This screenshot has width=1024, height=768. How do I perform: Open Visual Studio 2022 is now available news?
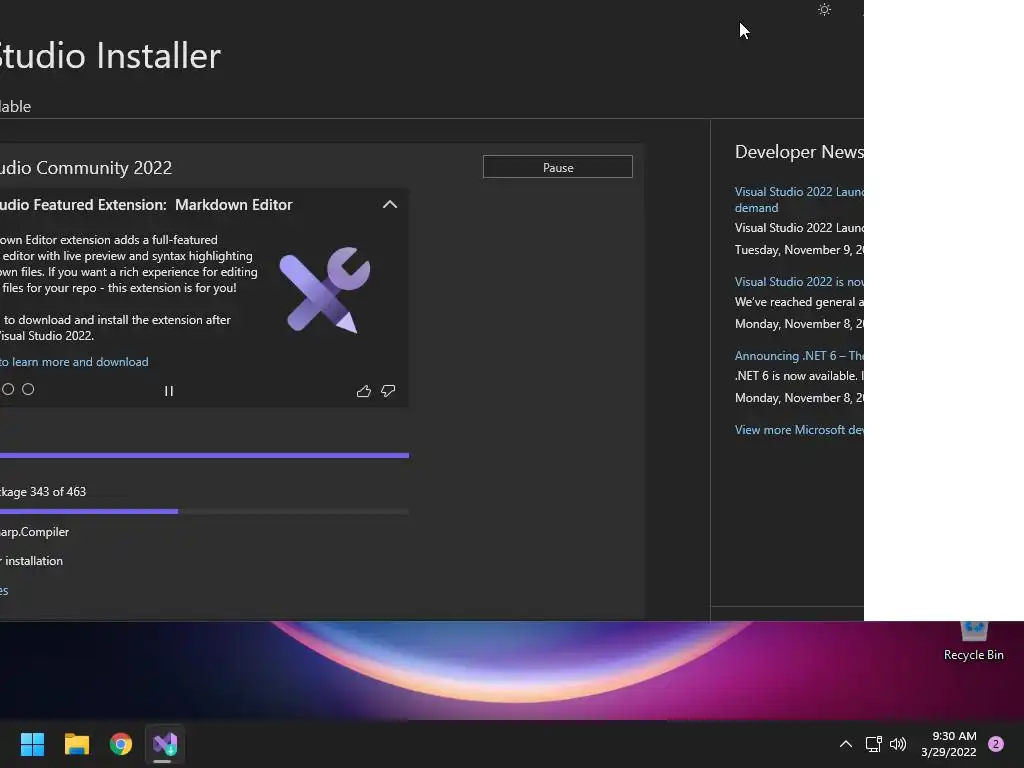click(x=799, y=281)
